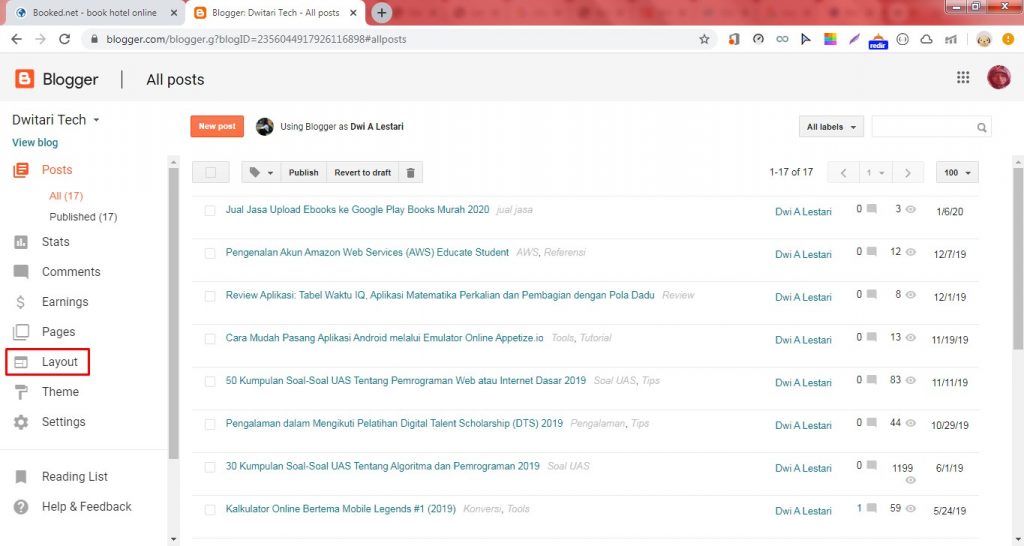The image size is (1024, 546).
Task: Click the Pages icon in sidebar
Action: (21, 332)
